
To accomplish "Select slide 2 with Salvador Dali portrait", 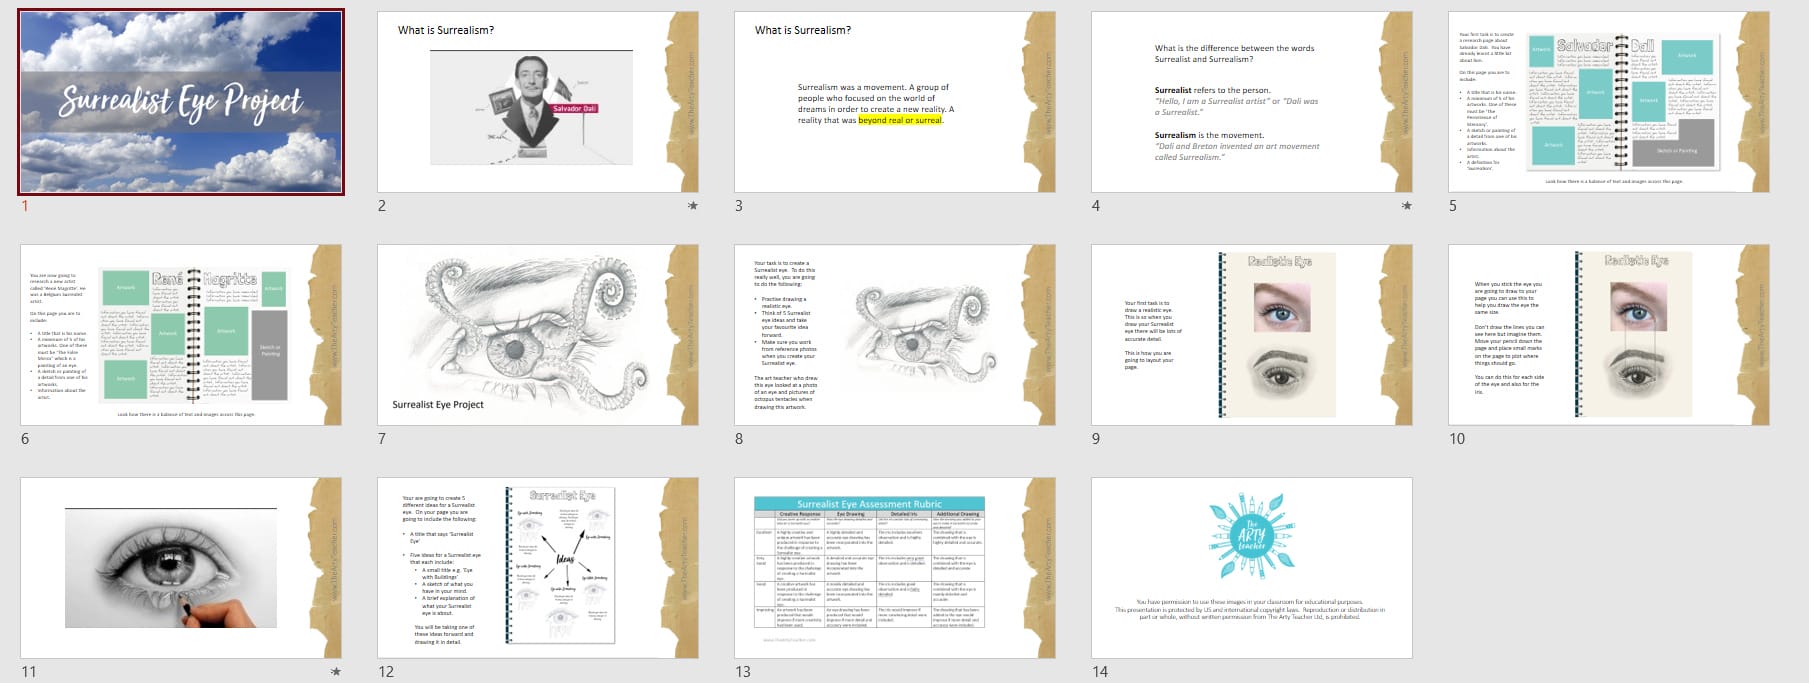I will tap(537, 102).
